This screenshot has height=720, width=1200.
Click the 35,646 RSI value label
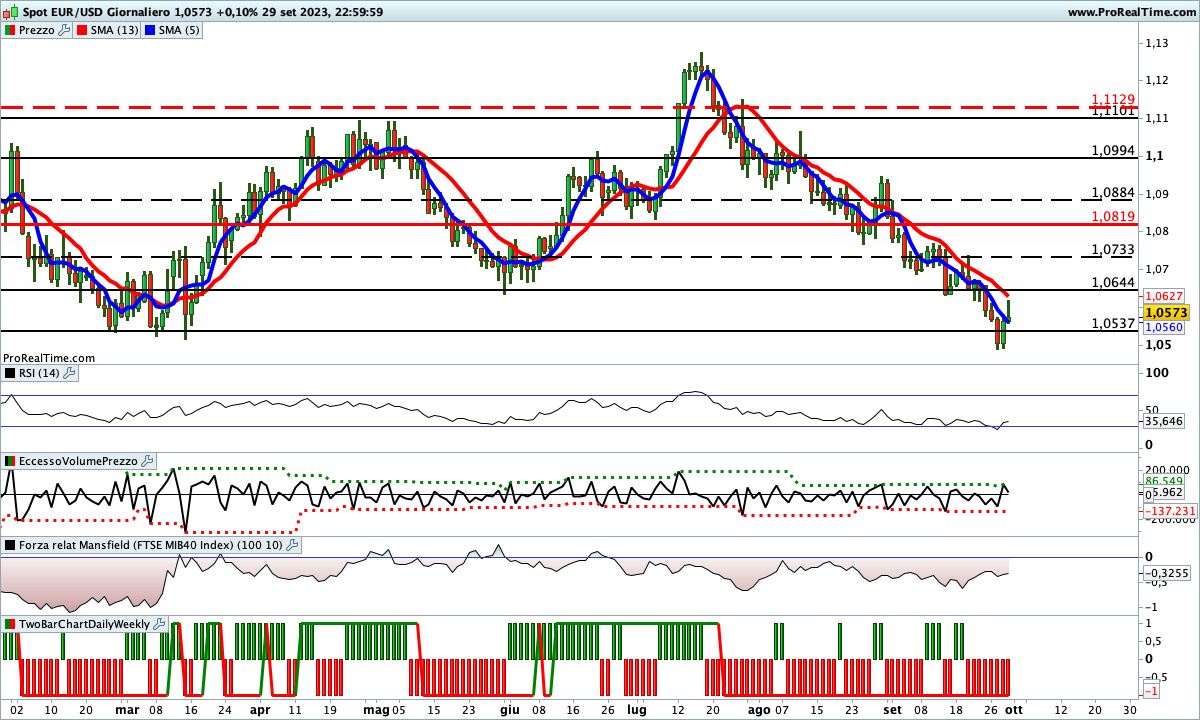1163,421
